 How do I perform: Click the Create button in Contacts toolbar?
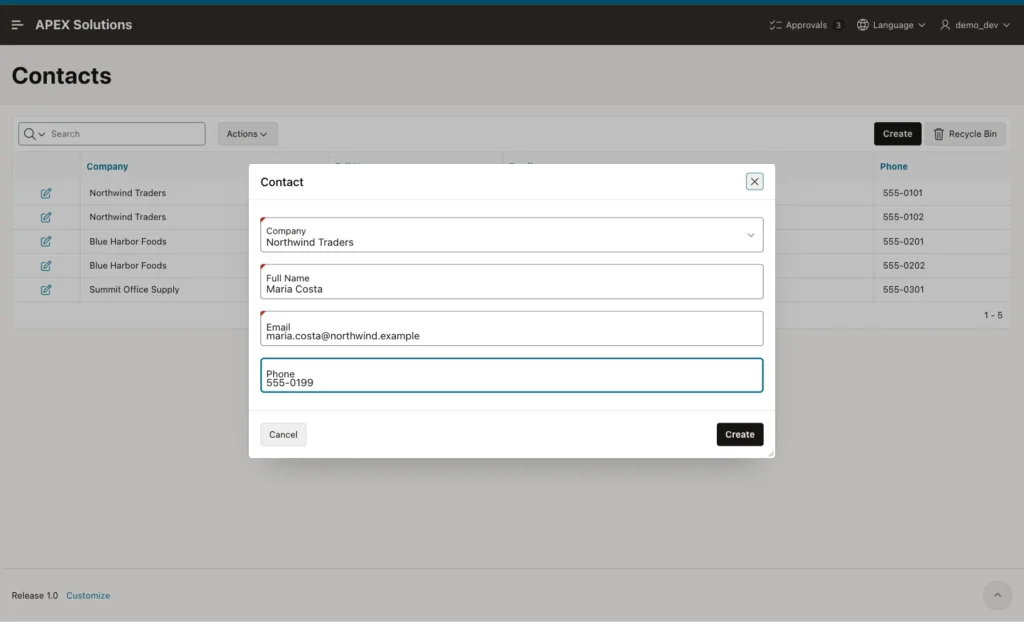pos(897,134)
